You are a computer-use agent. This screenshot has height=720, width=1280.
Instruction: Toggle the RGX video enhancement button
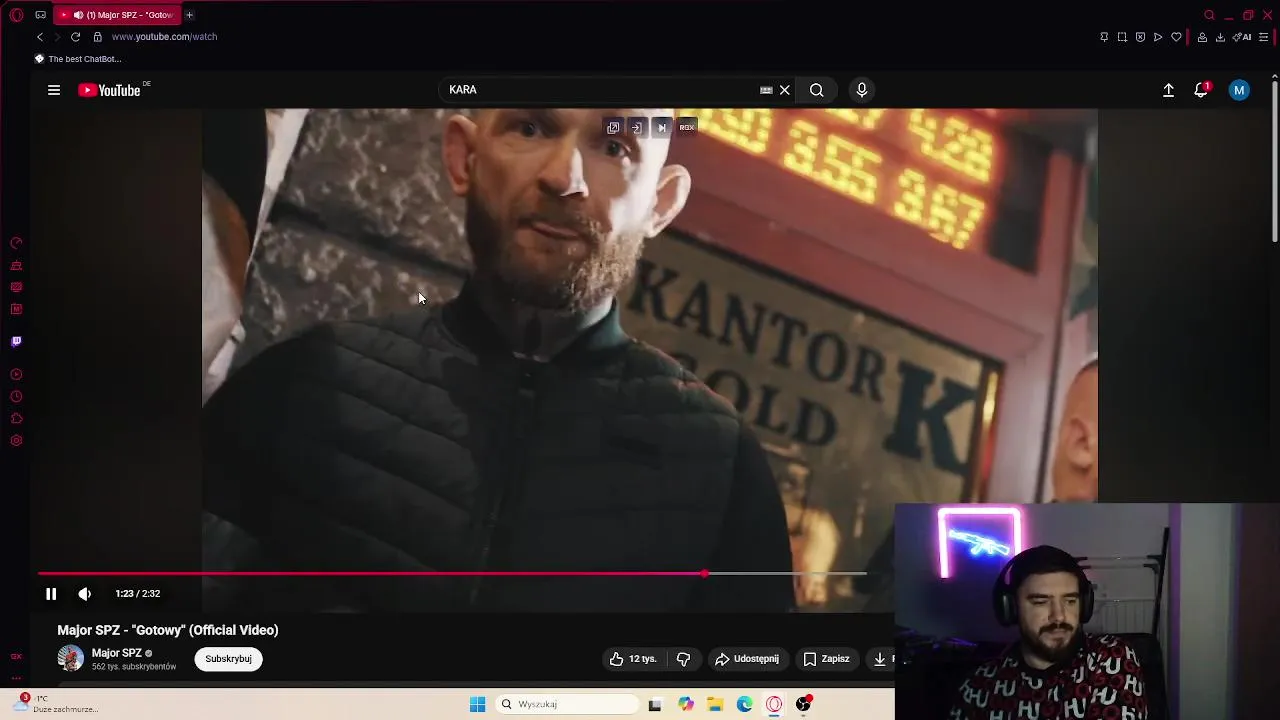687,128
